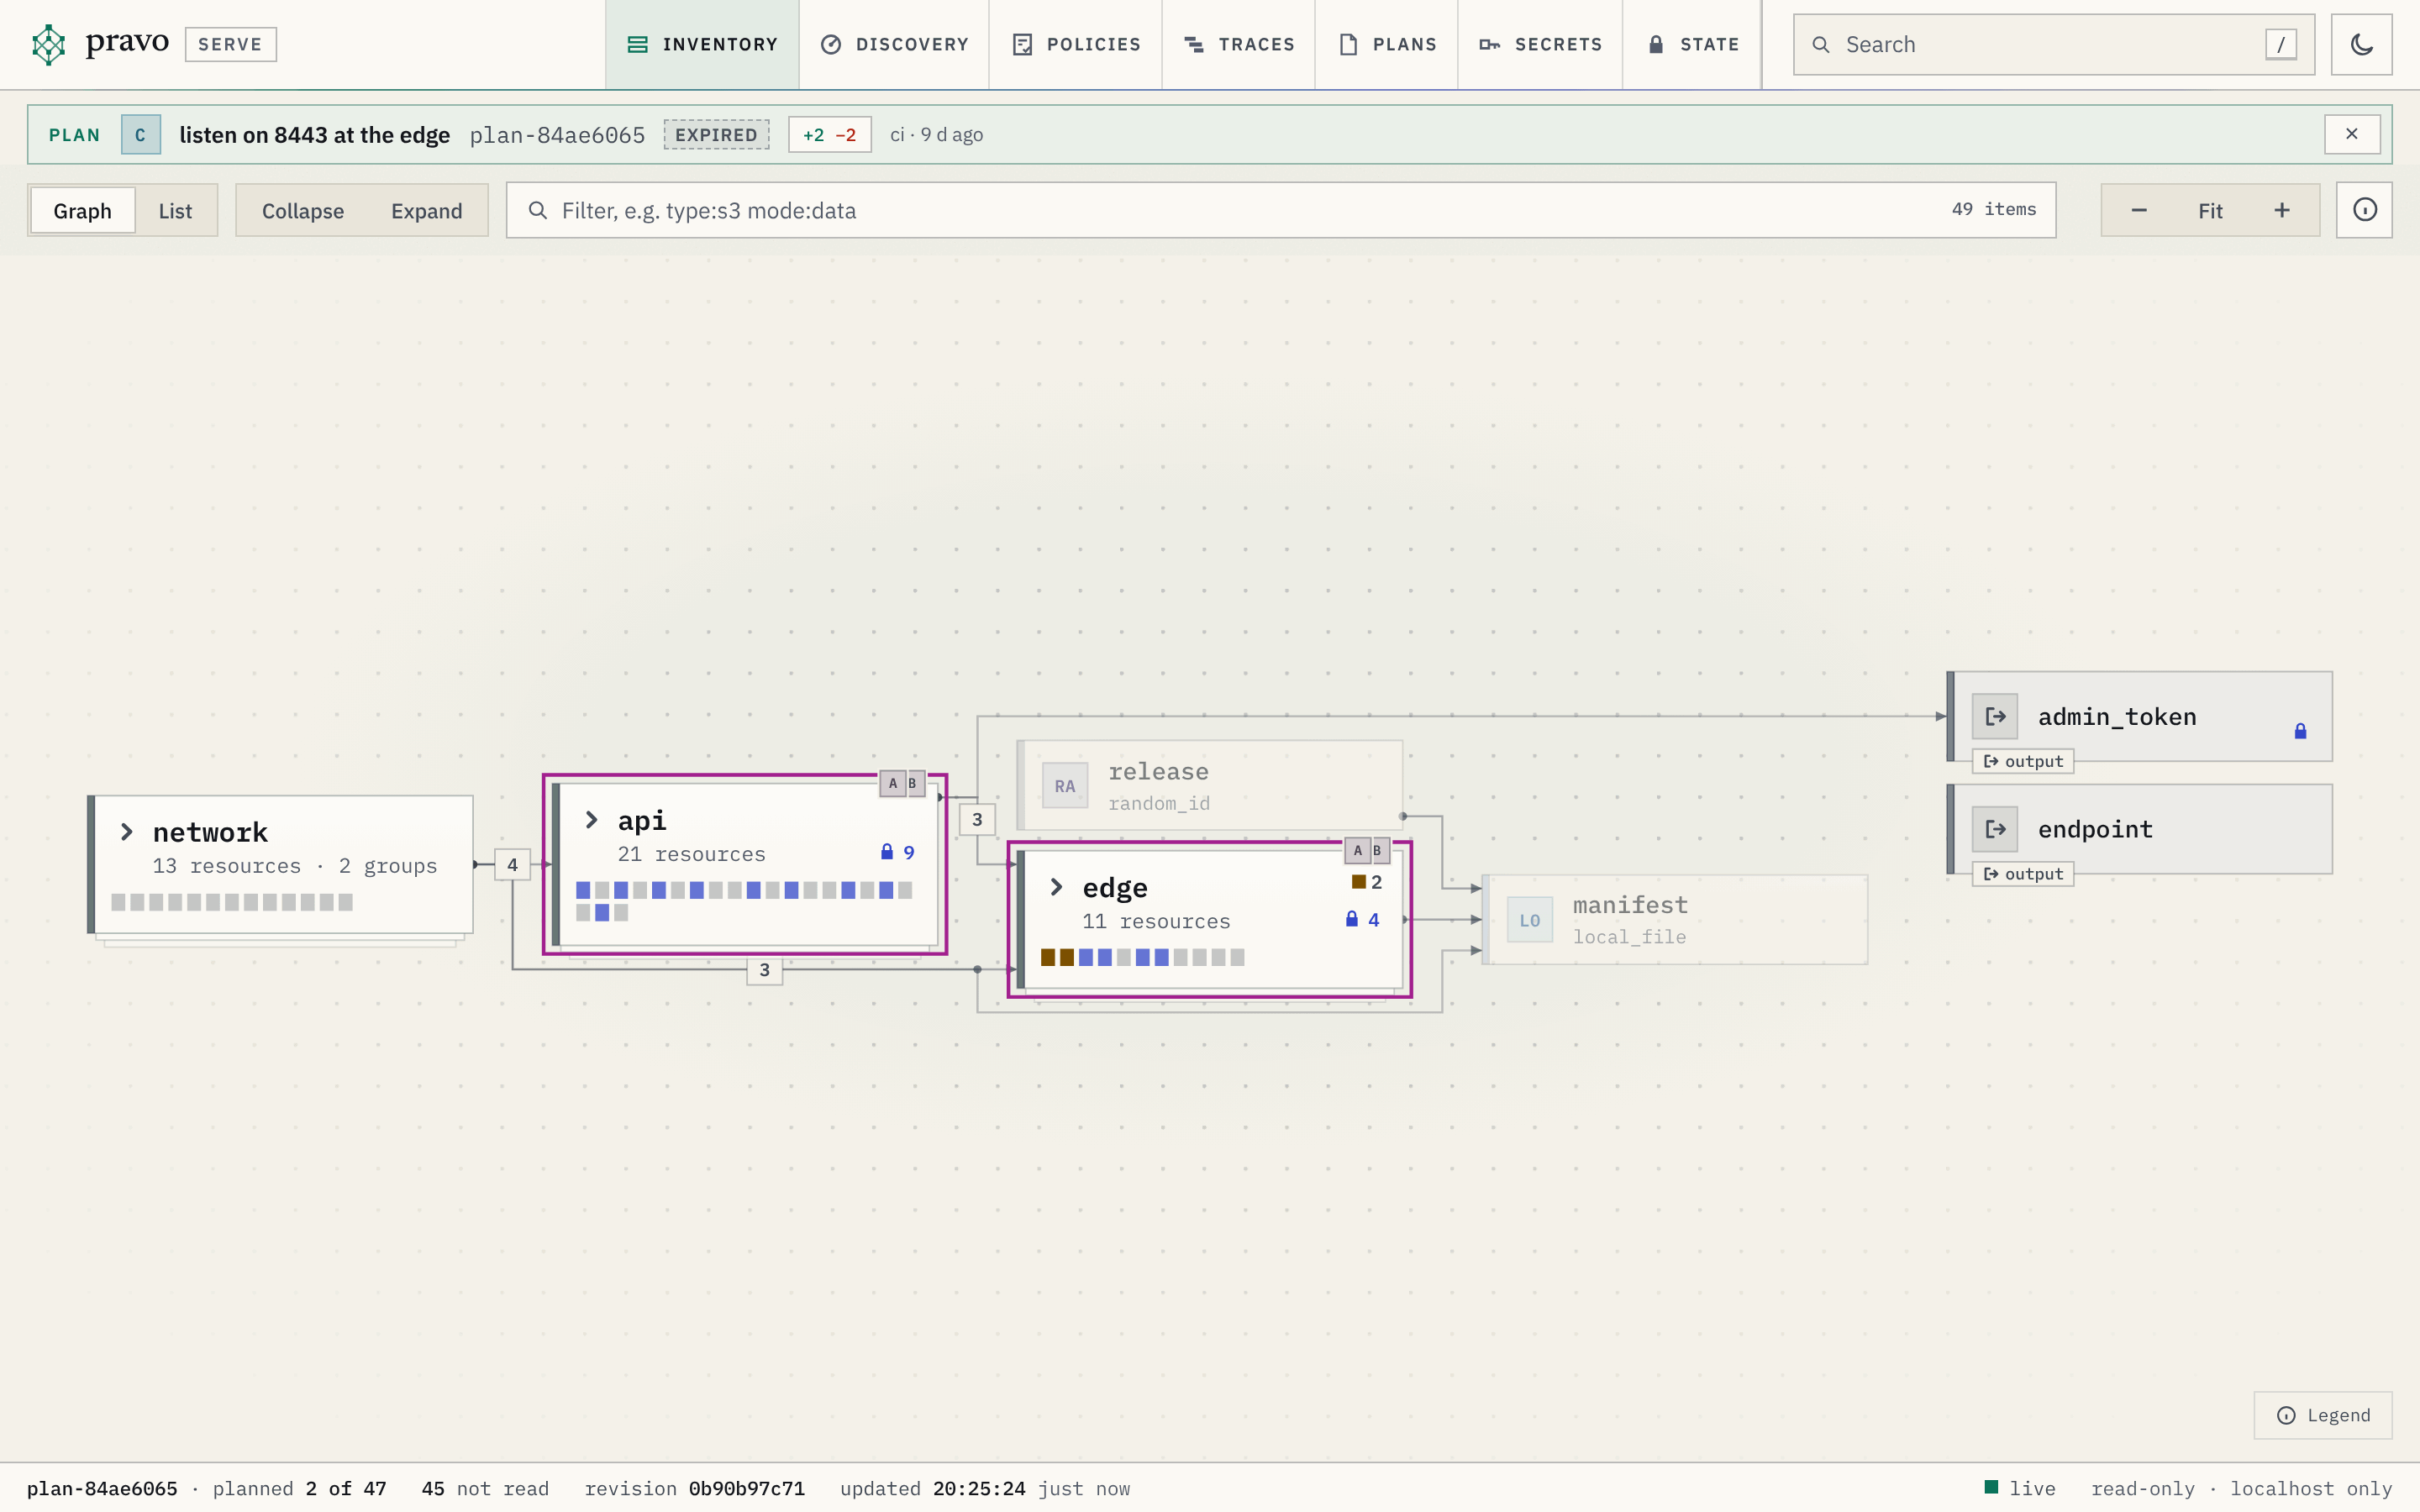Click the pravo logo icon
Viewport: 2420px width, 1512px height.
point(48,44)
